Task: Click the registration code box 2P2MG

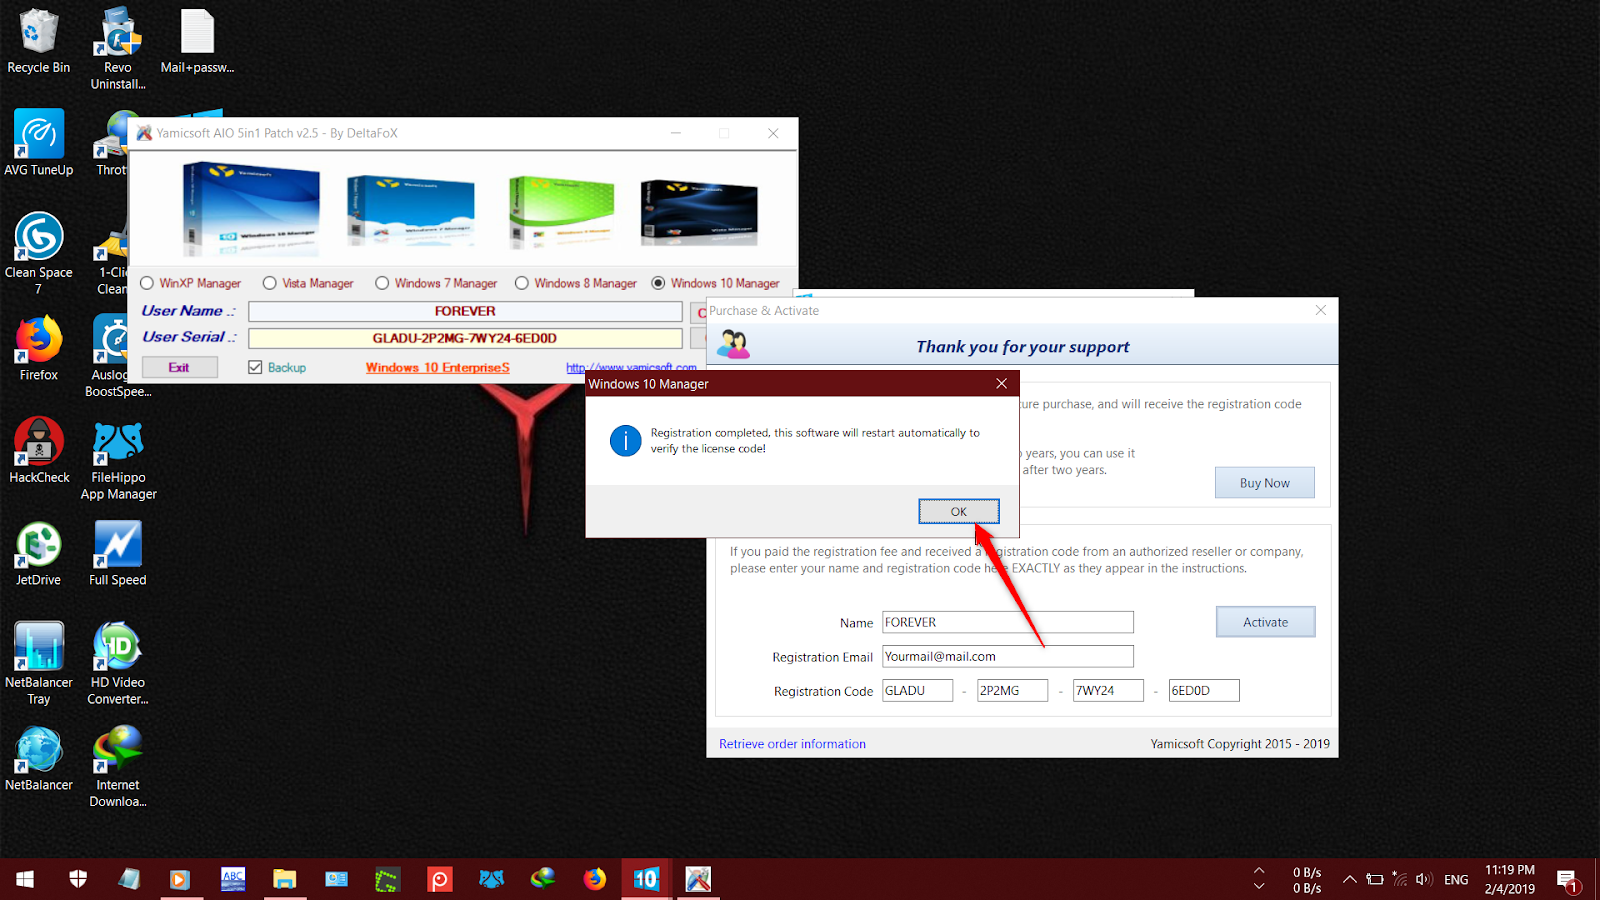Action: tap(1012, 690)
